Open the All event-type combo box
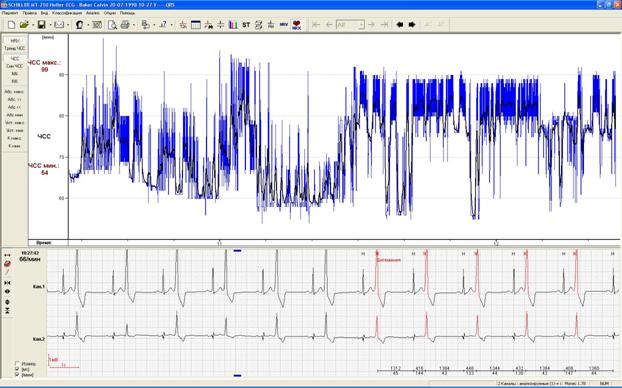This screenshot has width=622, height=388. tap(350, 25)
